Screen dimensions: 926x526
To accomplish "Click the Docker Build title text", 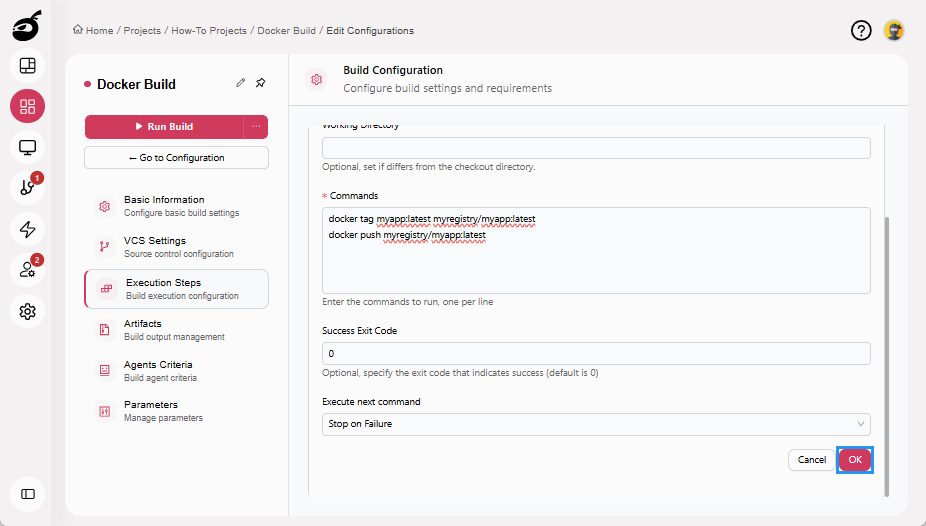I will (x=136, y=84).
